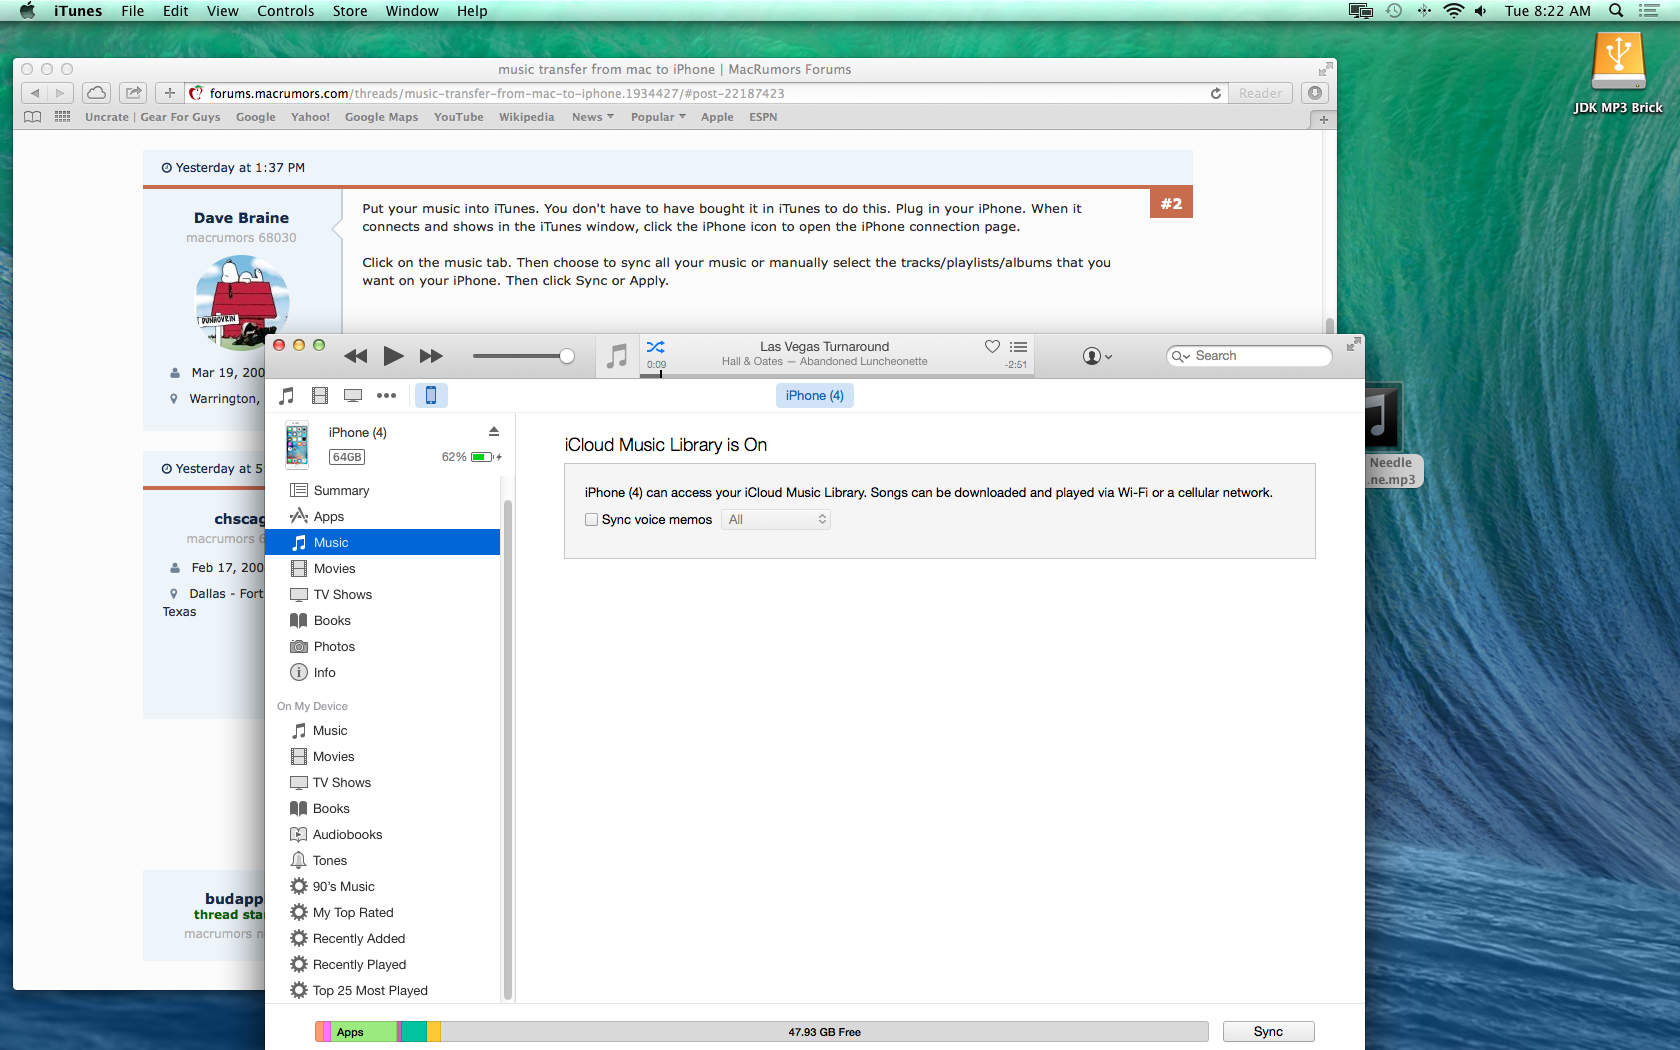Open Spotlight search in menu bar
The image size is (1680, 1050).
click(x=1615, y=11)
